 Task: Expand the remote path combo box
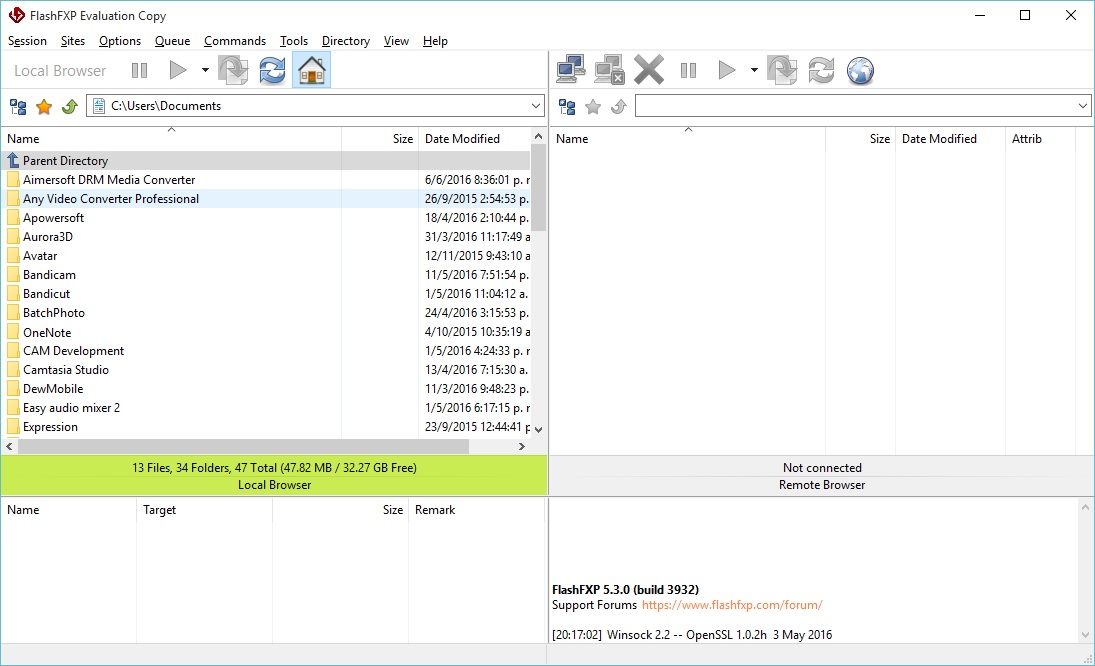[x=1081, y=105]
